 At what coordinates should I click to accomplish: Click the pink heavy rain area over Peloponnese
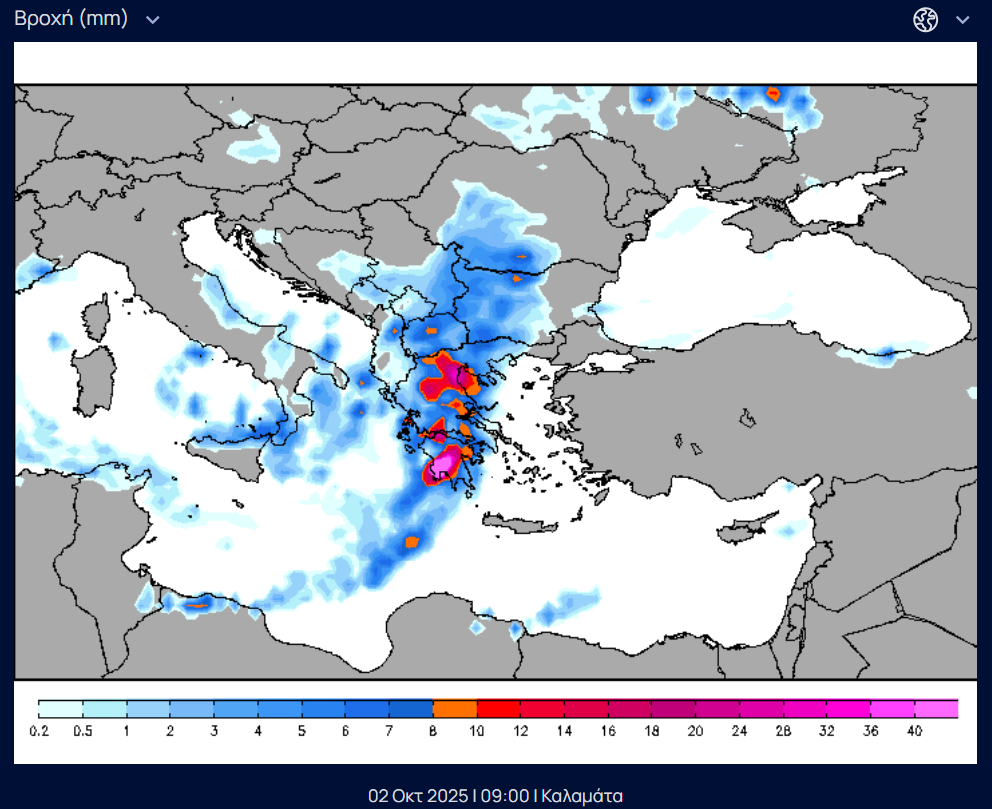click(x=443, y=462)
